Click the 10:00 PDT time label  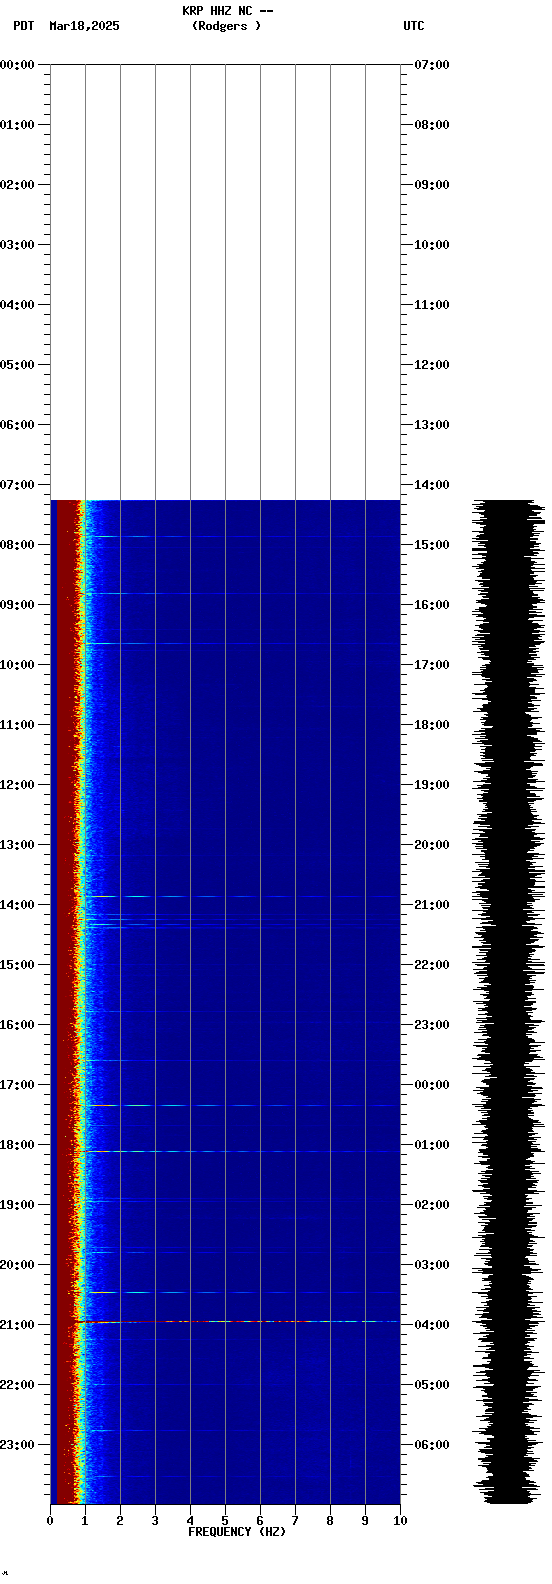pyautogui.click(x=18, y=665)
